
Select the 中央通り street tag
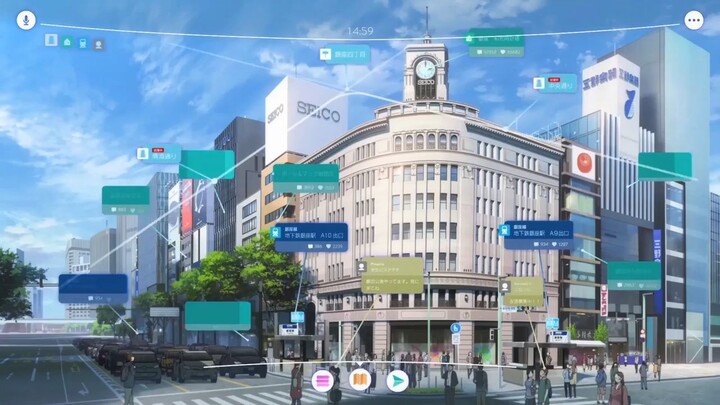(555, 84)
